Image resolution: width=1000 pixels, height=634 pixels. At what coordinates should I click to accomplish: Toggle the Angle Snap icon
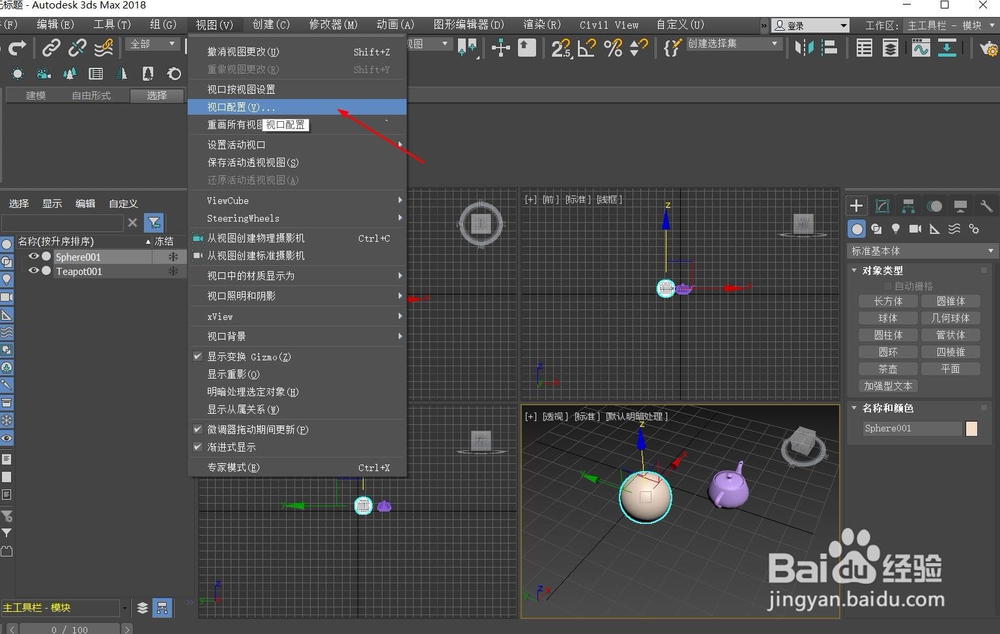[x=587, y=48]
